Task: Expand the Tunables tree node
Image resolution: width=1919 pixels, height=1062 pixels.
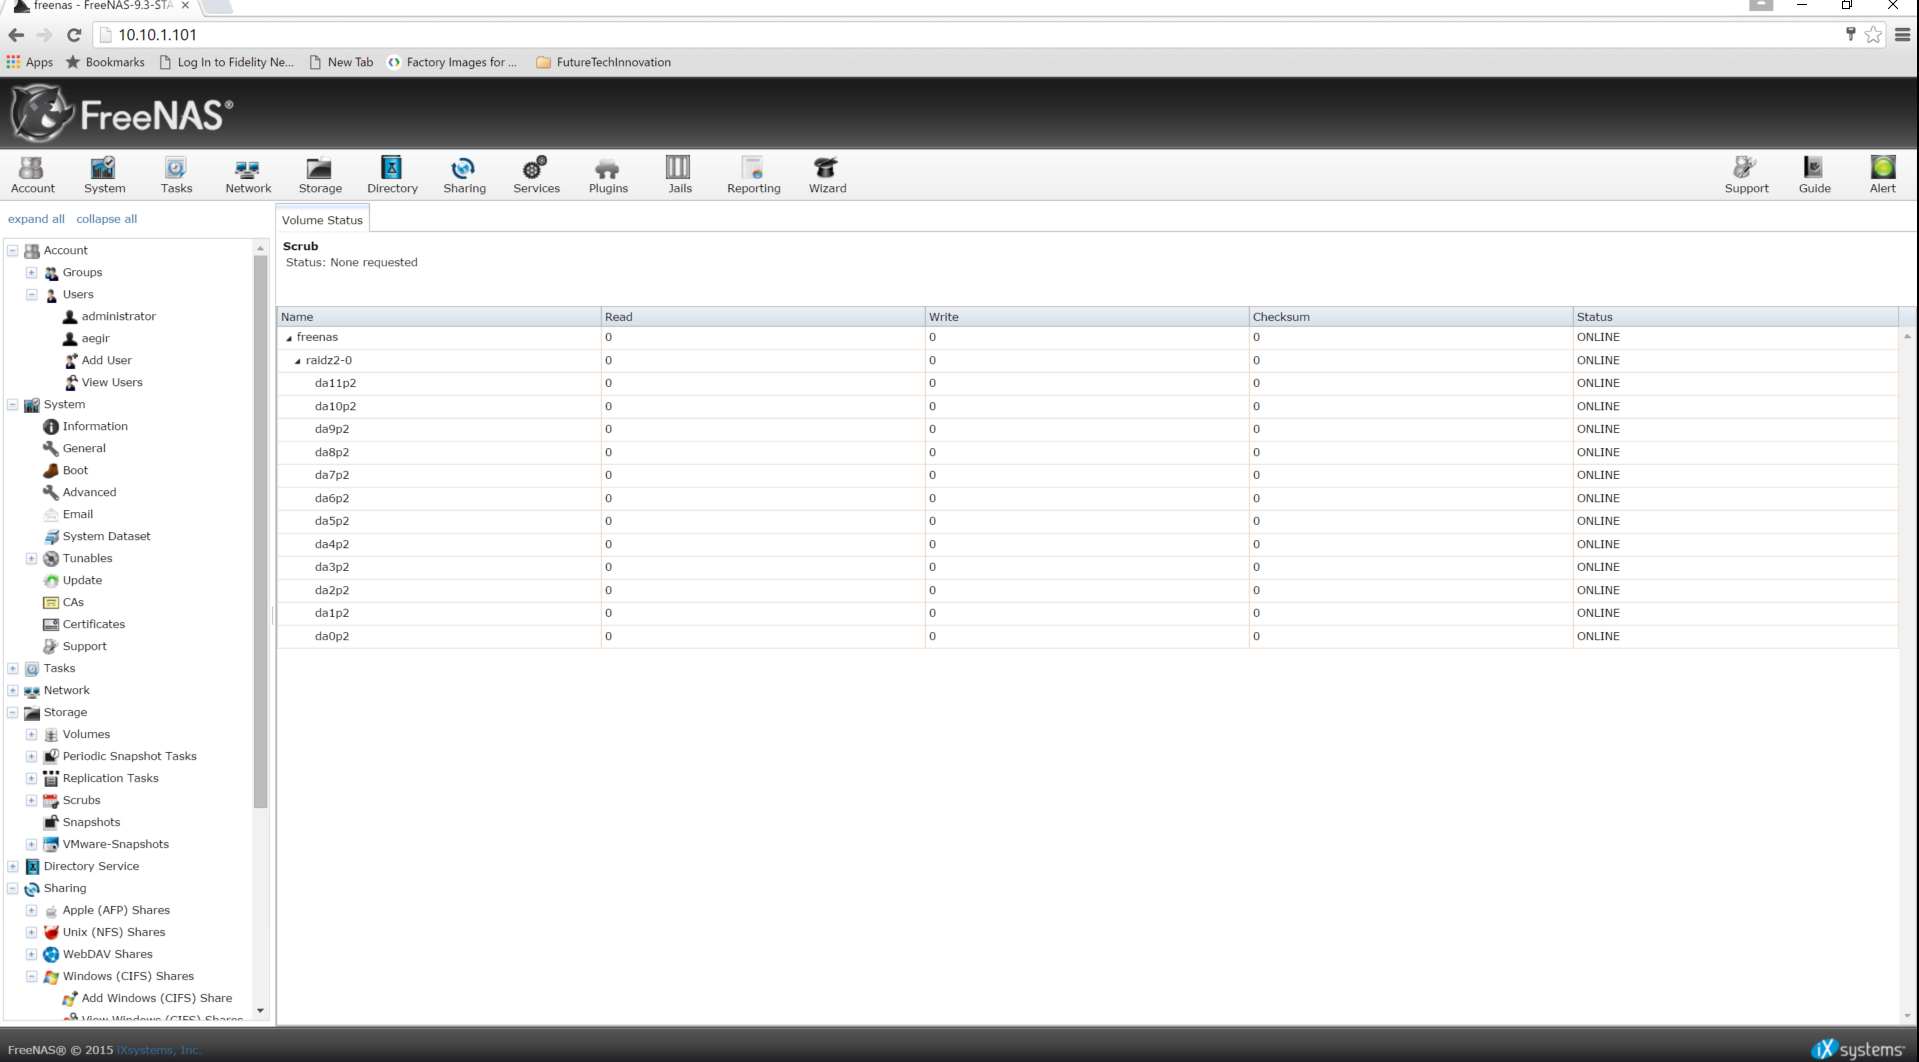Action: 32,558
